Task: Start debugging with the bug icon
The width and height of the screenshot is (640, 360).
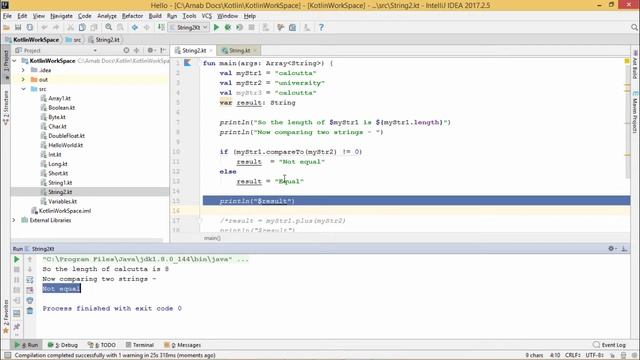Action: point(228,27)
